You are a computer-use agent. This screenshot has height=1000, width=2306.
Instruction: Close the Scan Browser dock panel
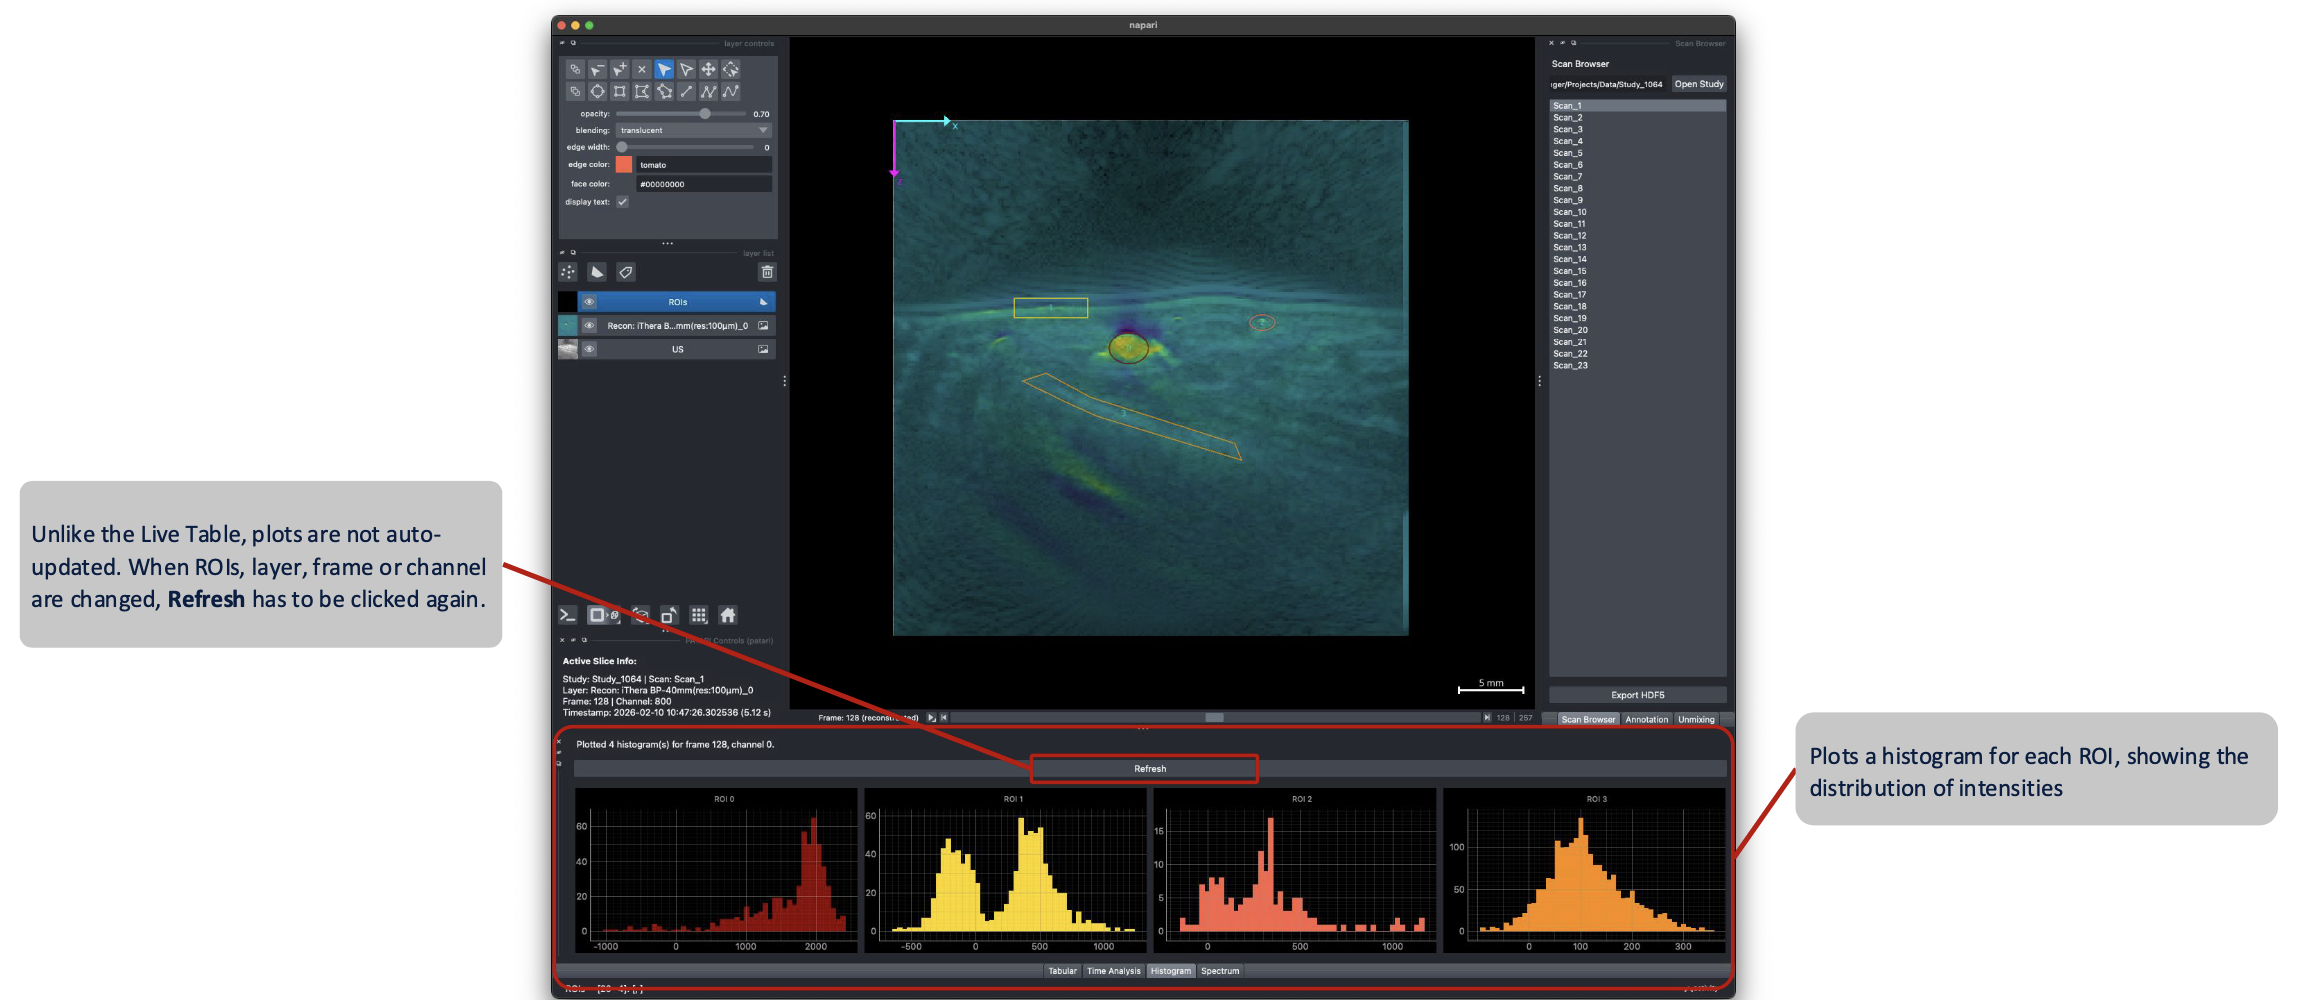[1551, 43]
